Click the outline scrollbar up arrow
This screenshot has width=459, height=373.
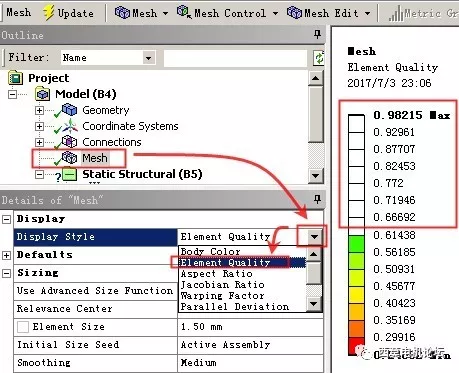coord(316,79)
